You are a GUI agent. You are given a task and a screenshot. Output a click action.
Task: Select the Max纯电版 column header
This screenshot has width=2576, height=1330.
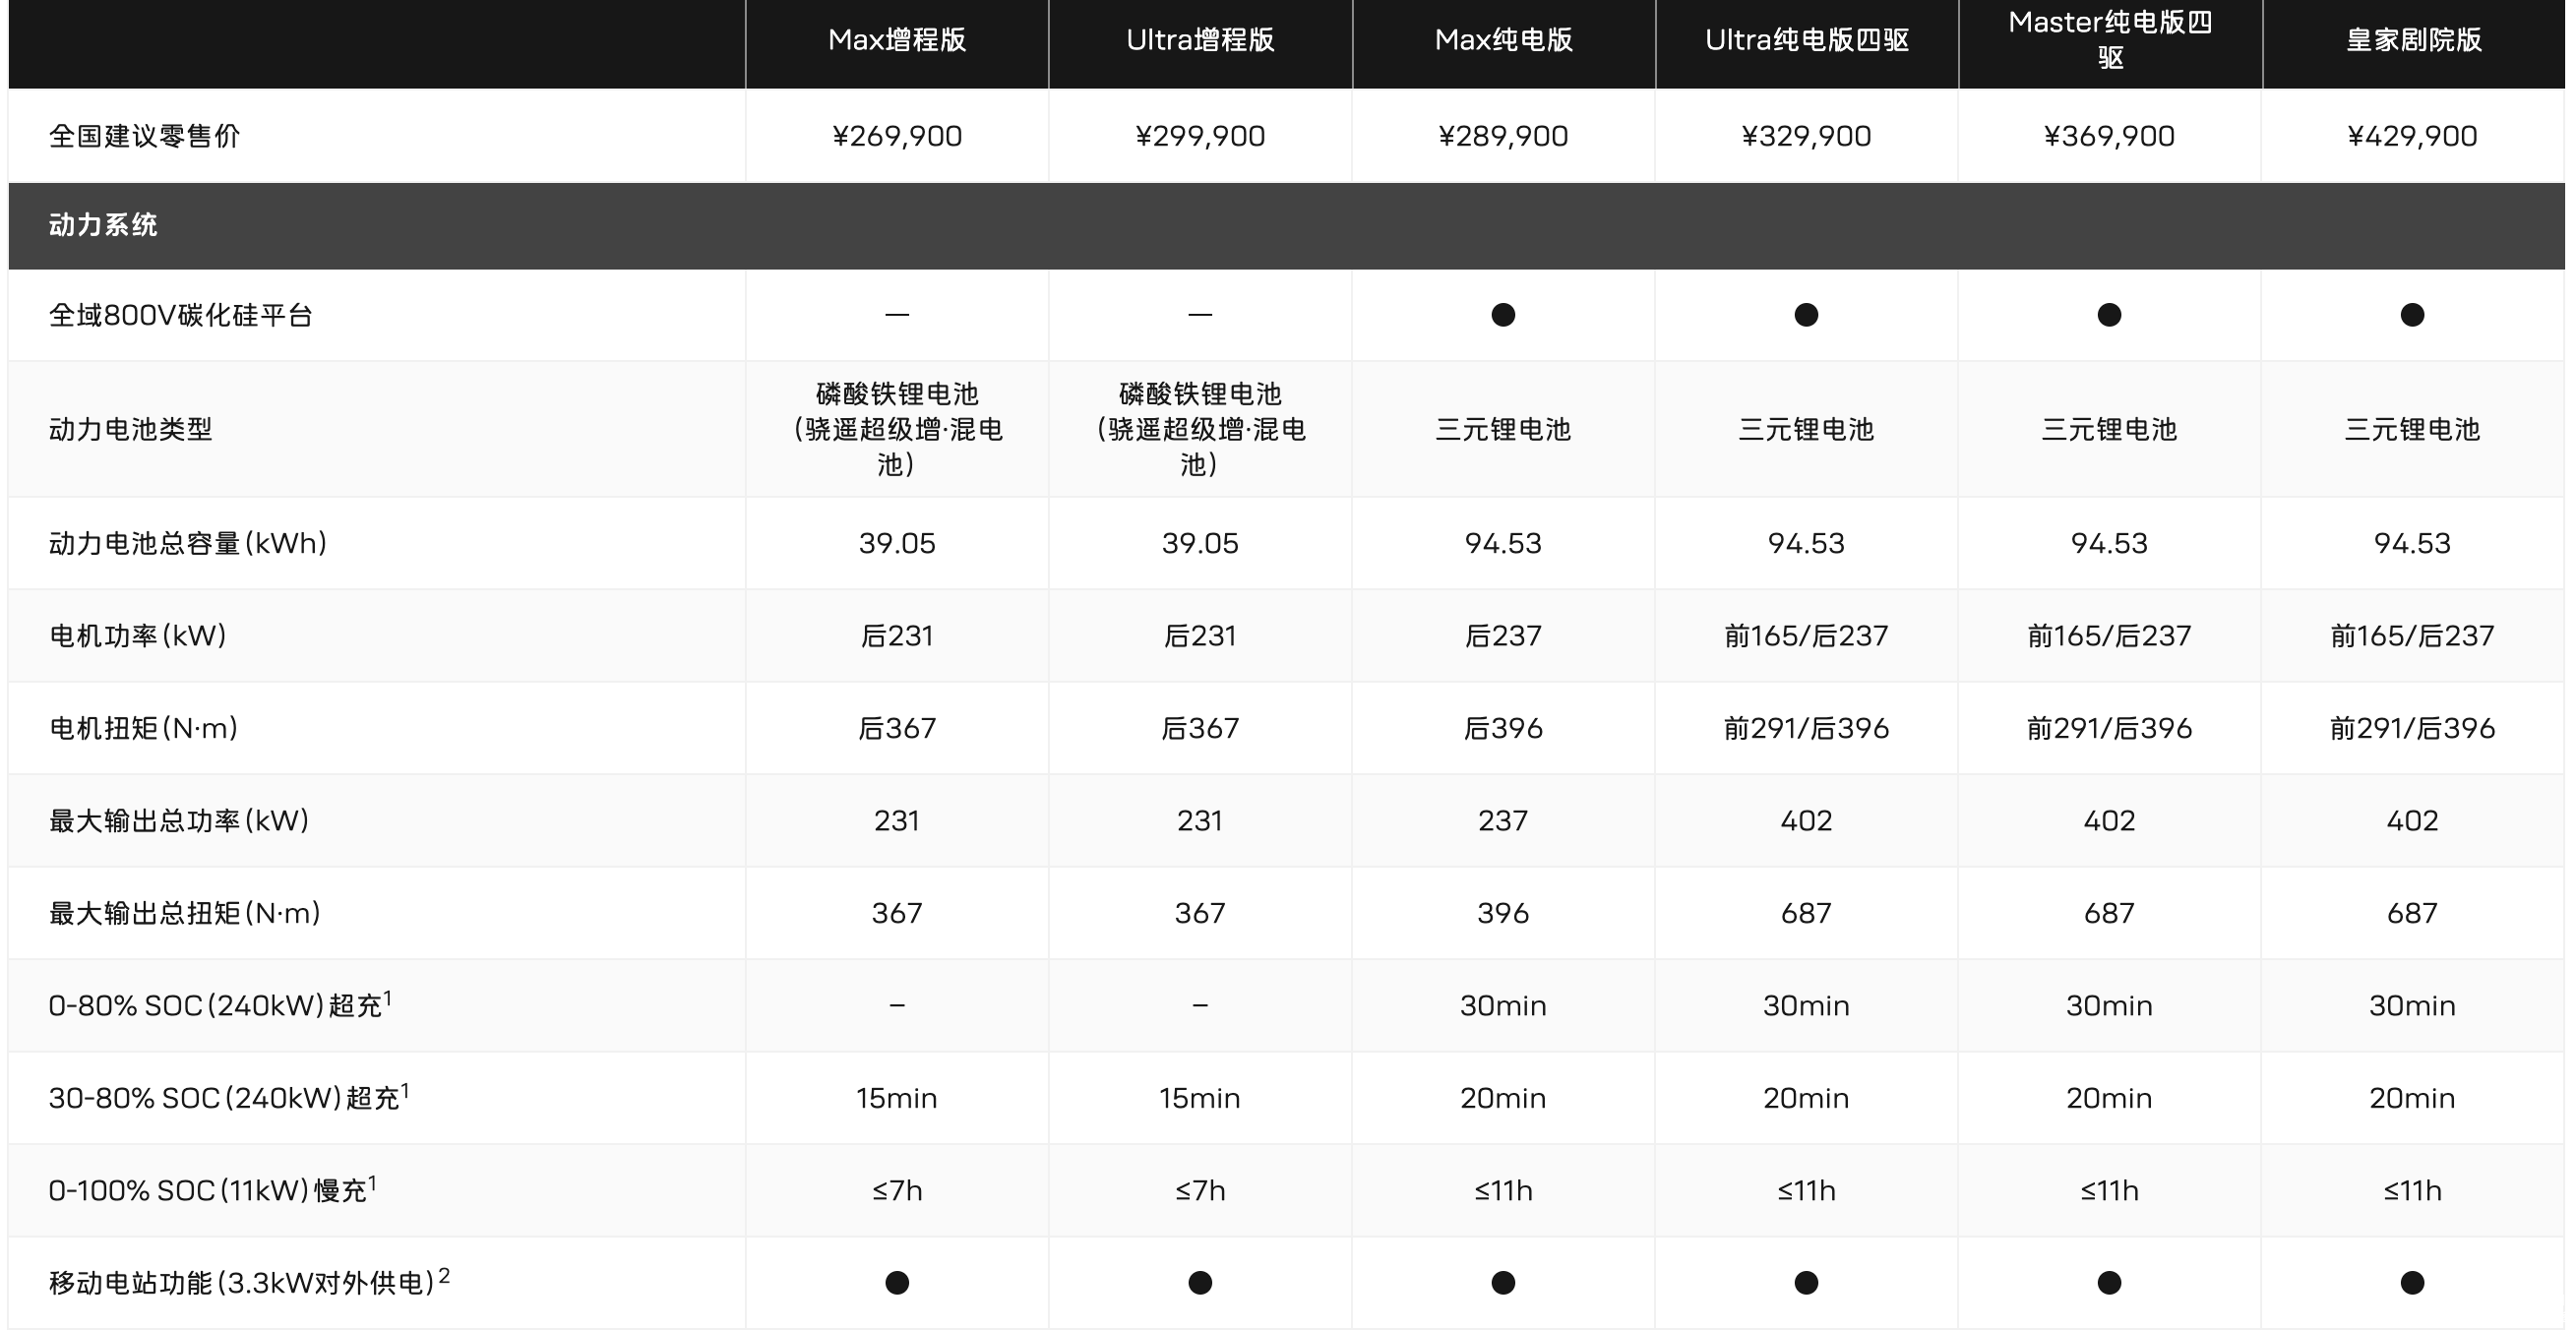click(1503, 40)
